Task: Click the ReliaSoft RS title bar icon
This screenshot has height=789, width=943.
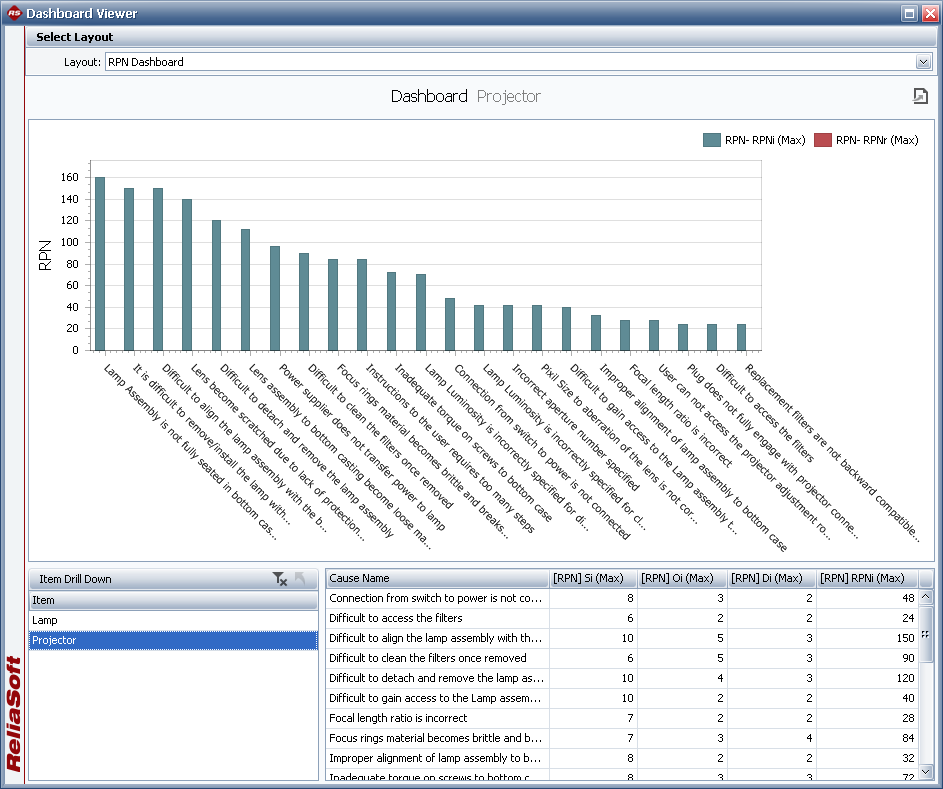Action: [12, 13]
